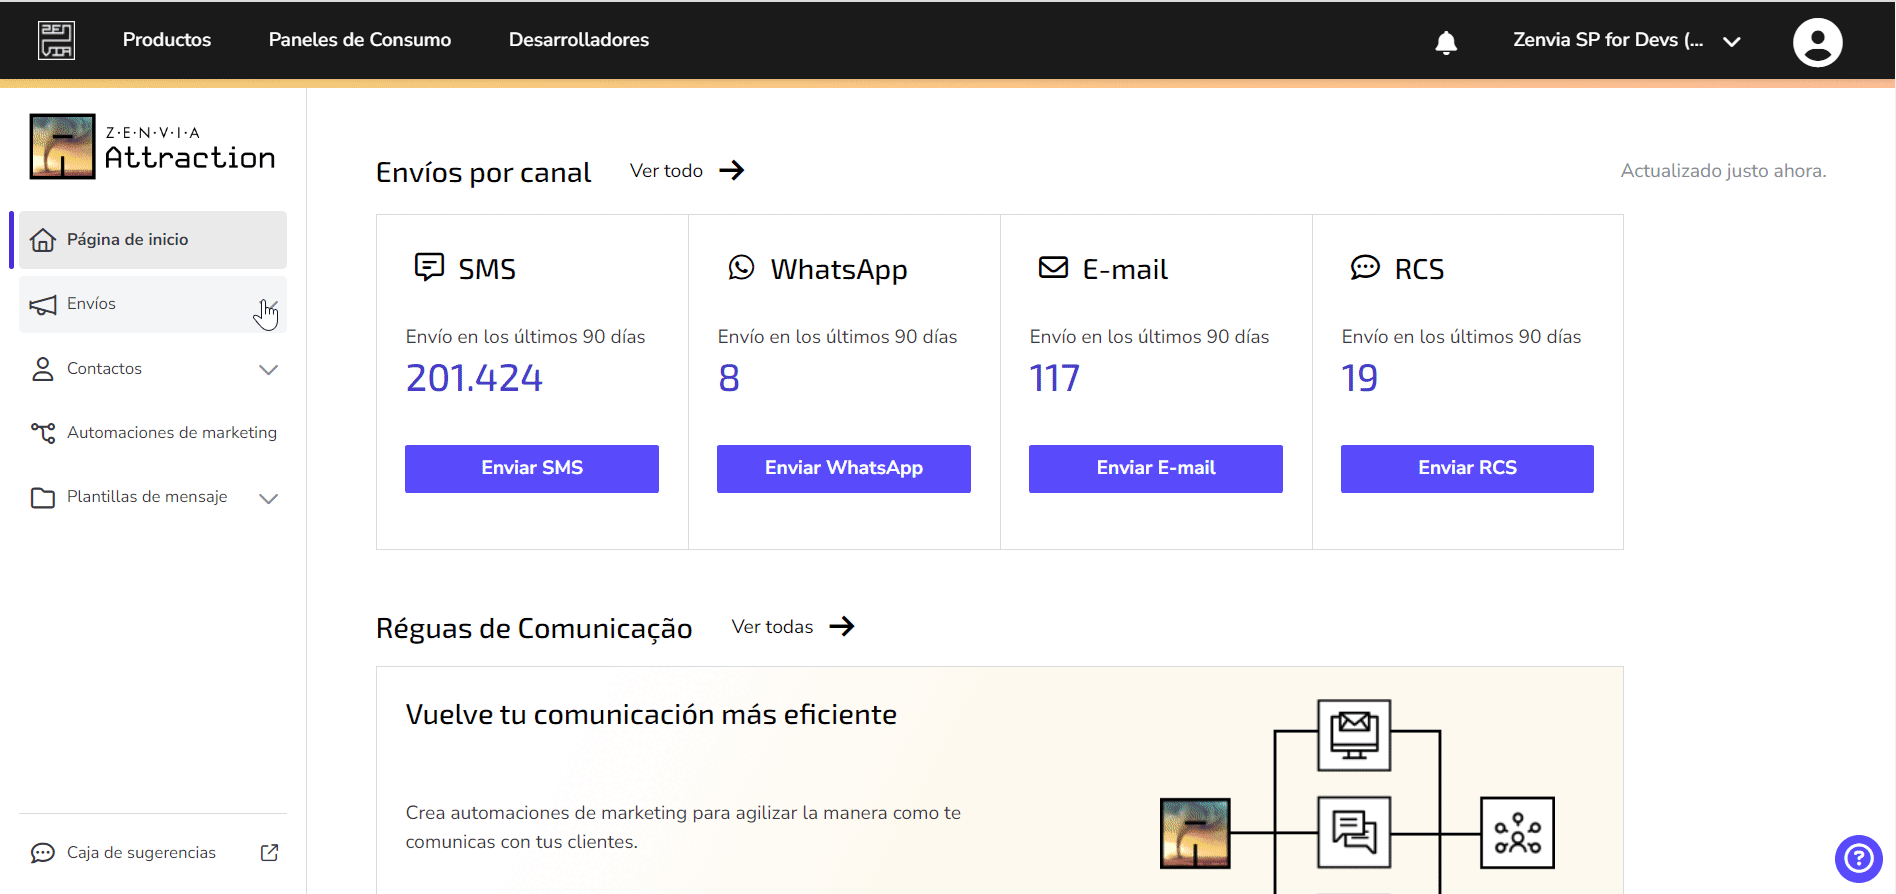This screenshot has width=1896, height=894.
Task: Click the arrow next to Ver todo
Action: pyautogui.click(x=732, y=170)
